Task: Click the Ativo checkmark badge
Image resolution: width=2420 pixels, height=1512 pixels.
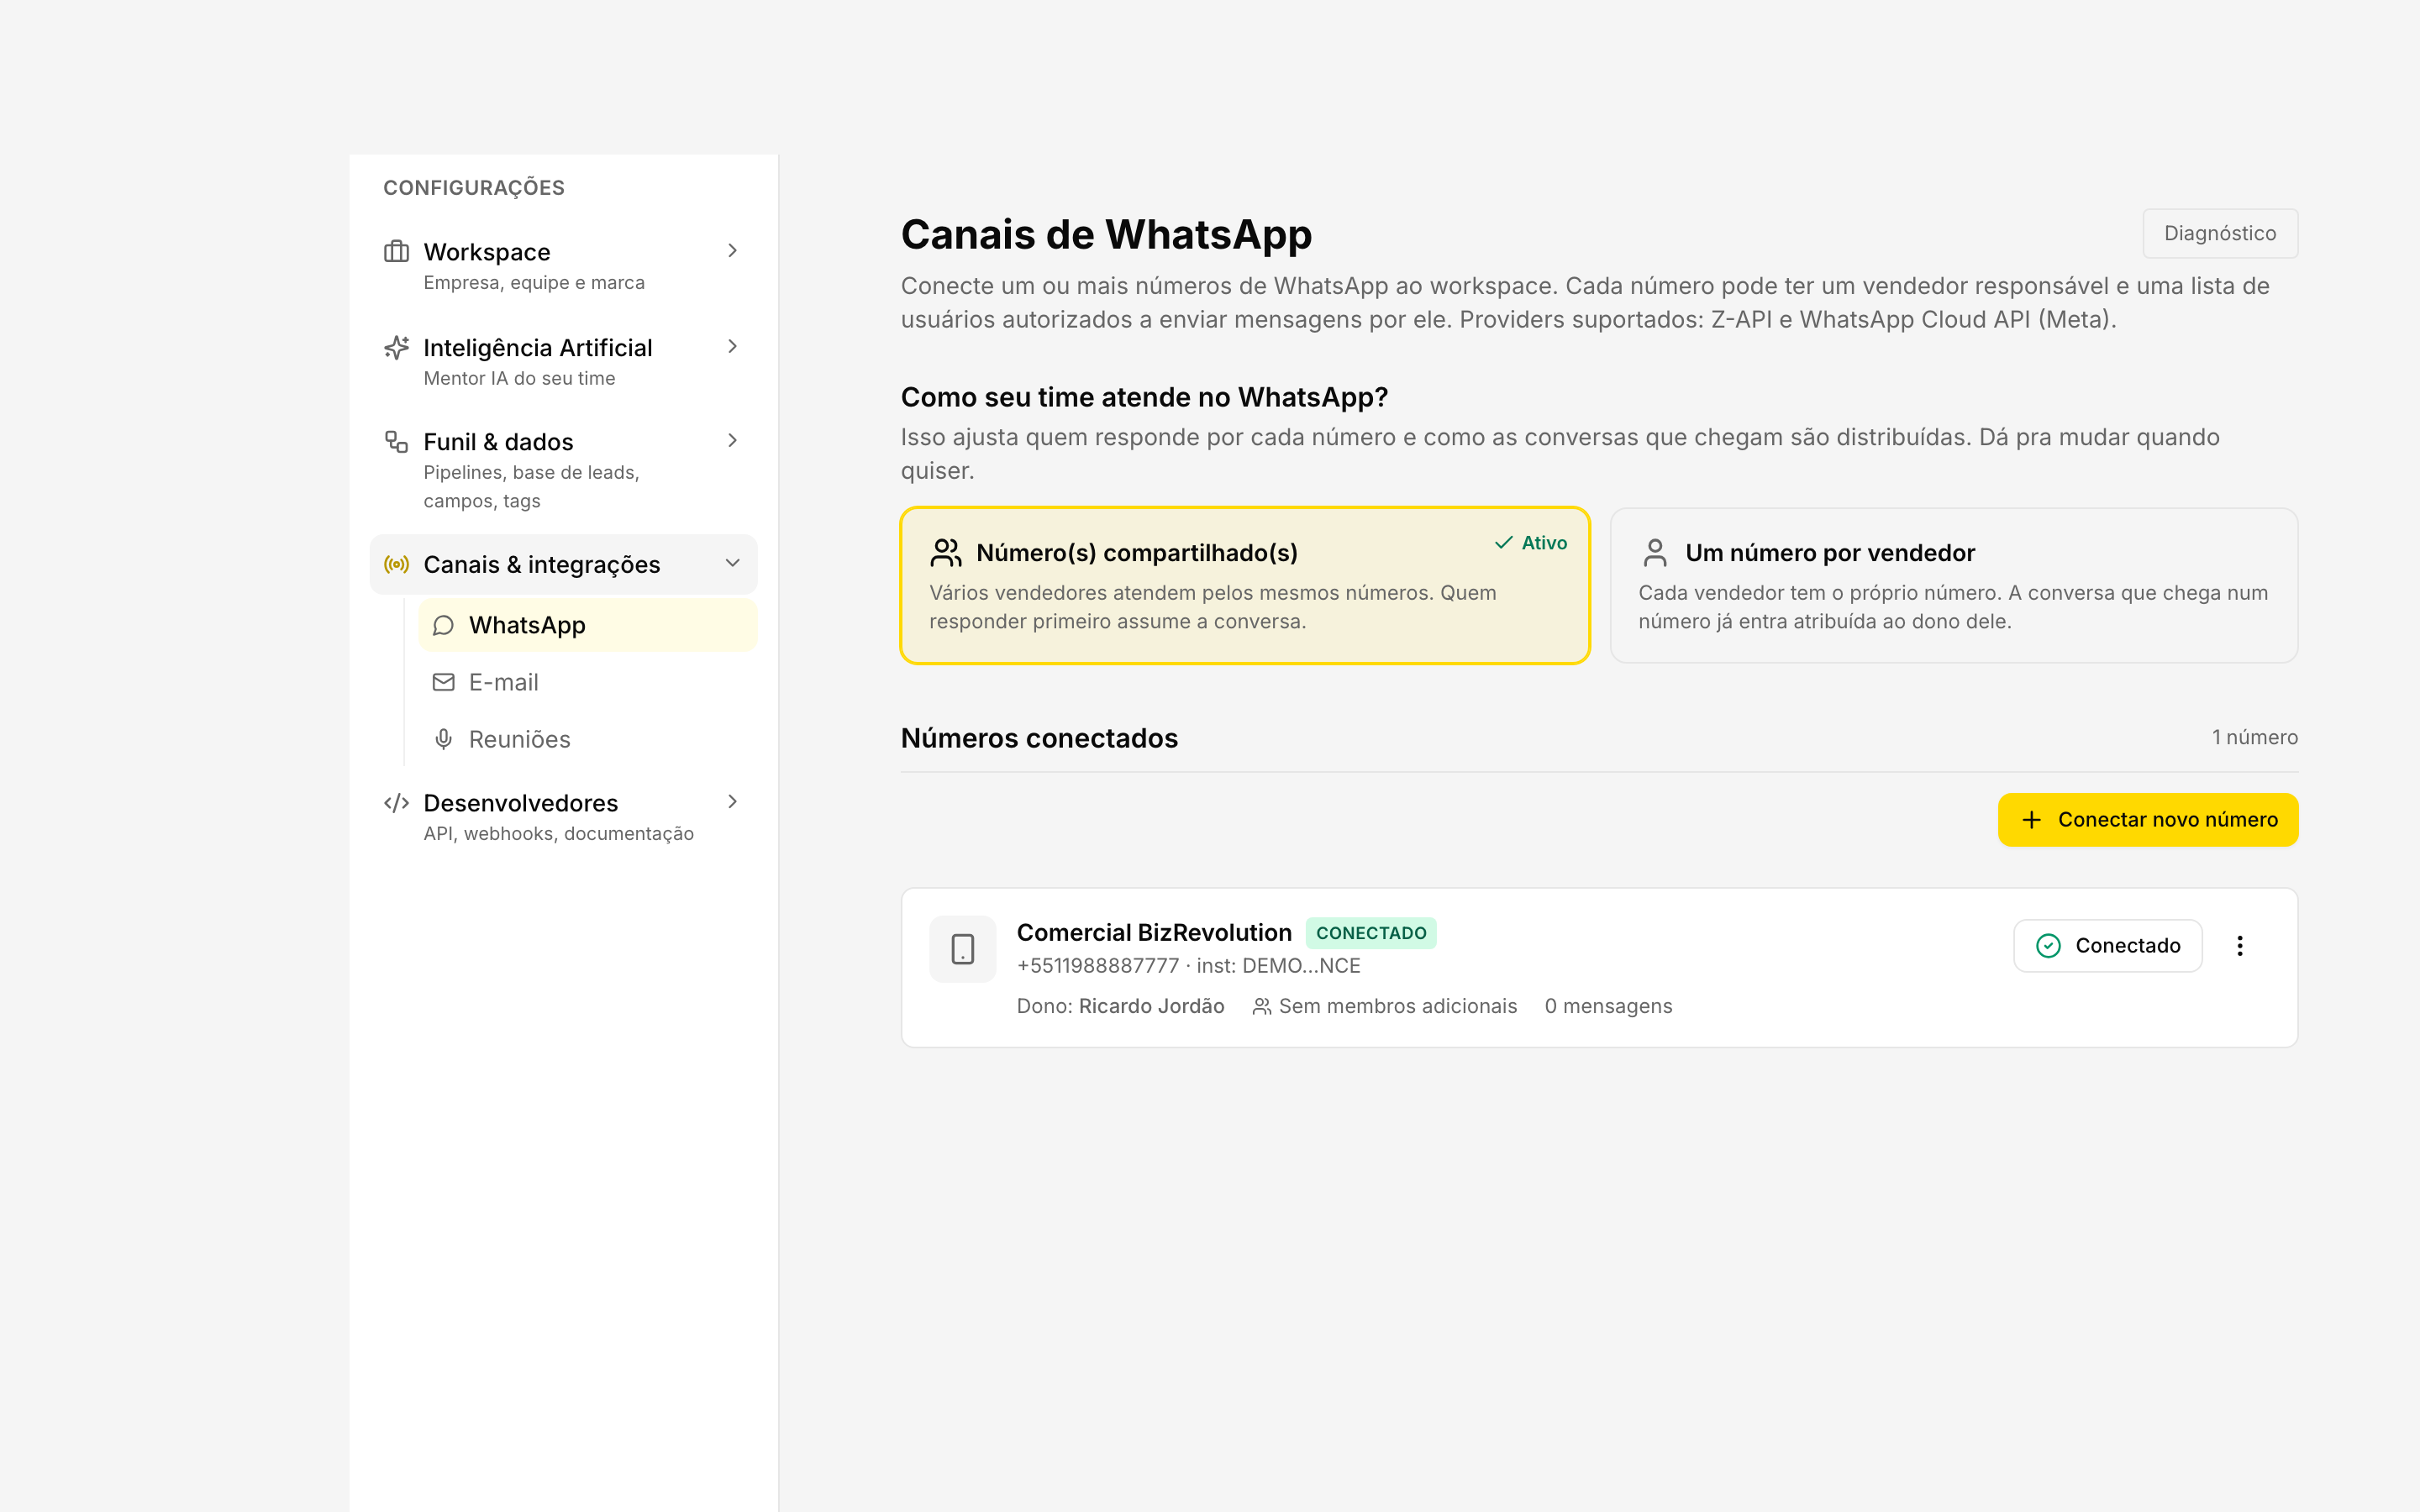Action: pos(1530,543)
